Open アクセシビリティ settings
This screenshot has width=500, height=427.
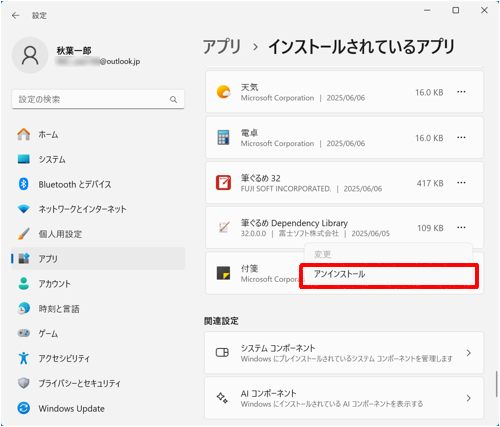click(98, 358)
